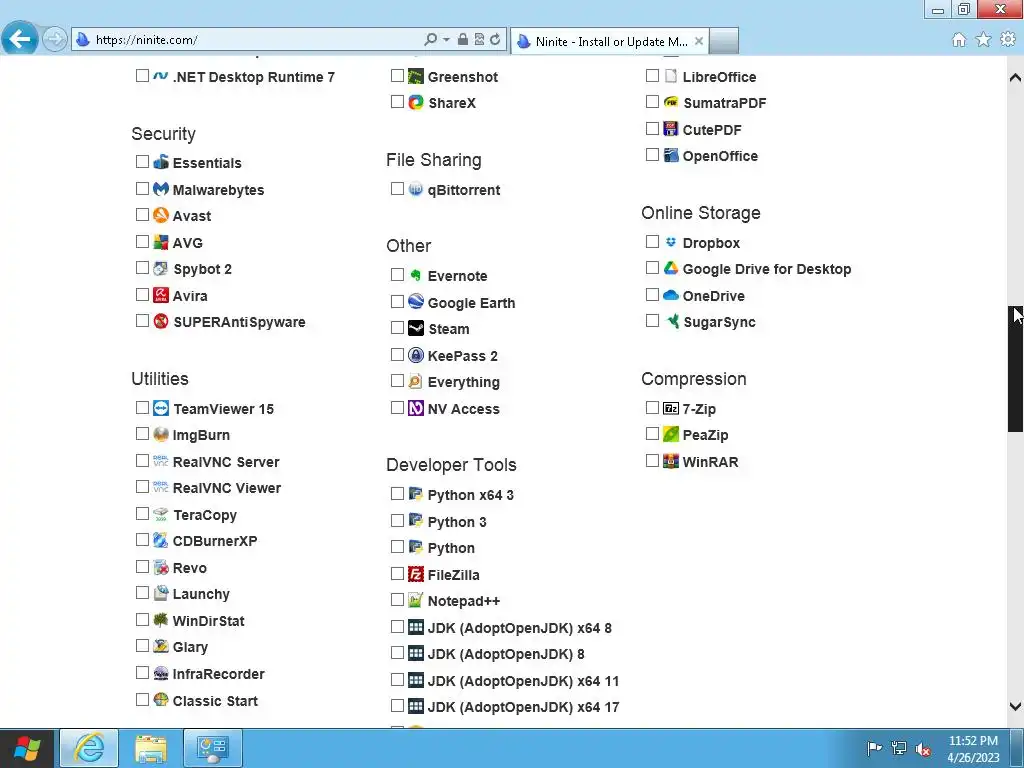Viewport: 1024px width, 768px height.
Task: Click the Avast orange icon
Action: click(x=161, y=216)
